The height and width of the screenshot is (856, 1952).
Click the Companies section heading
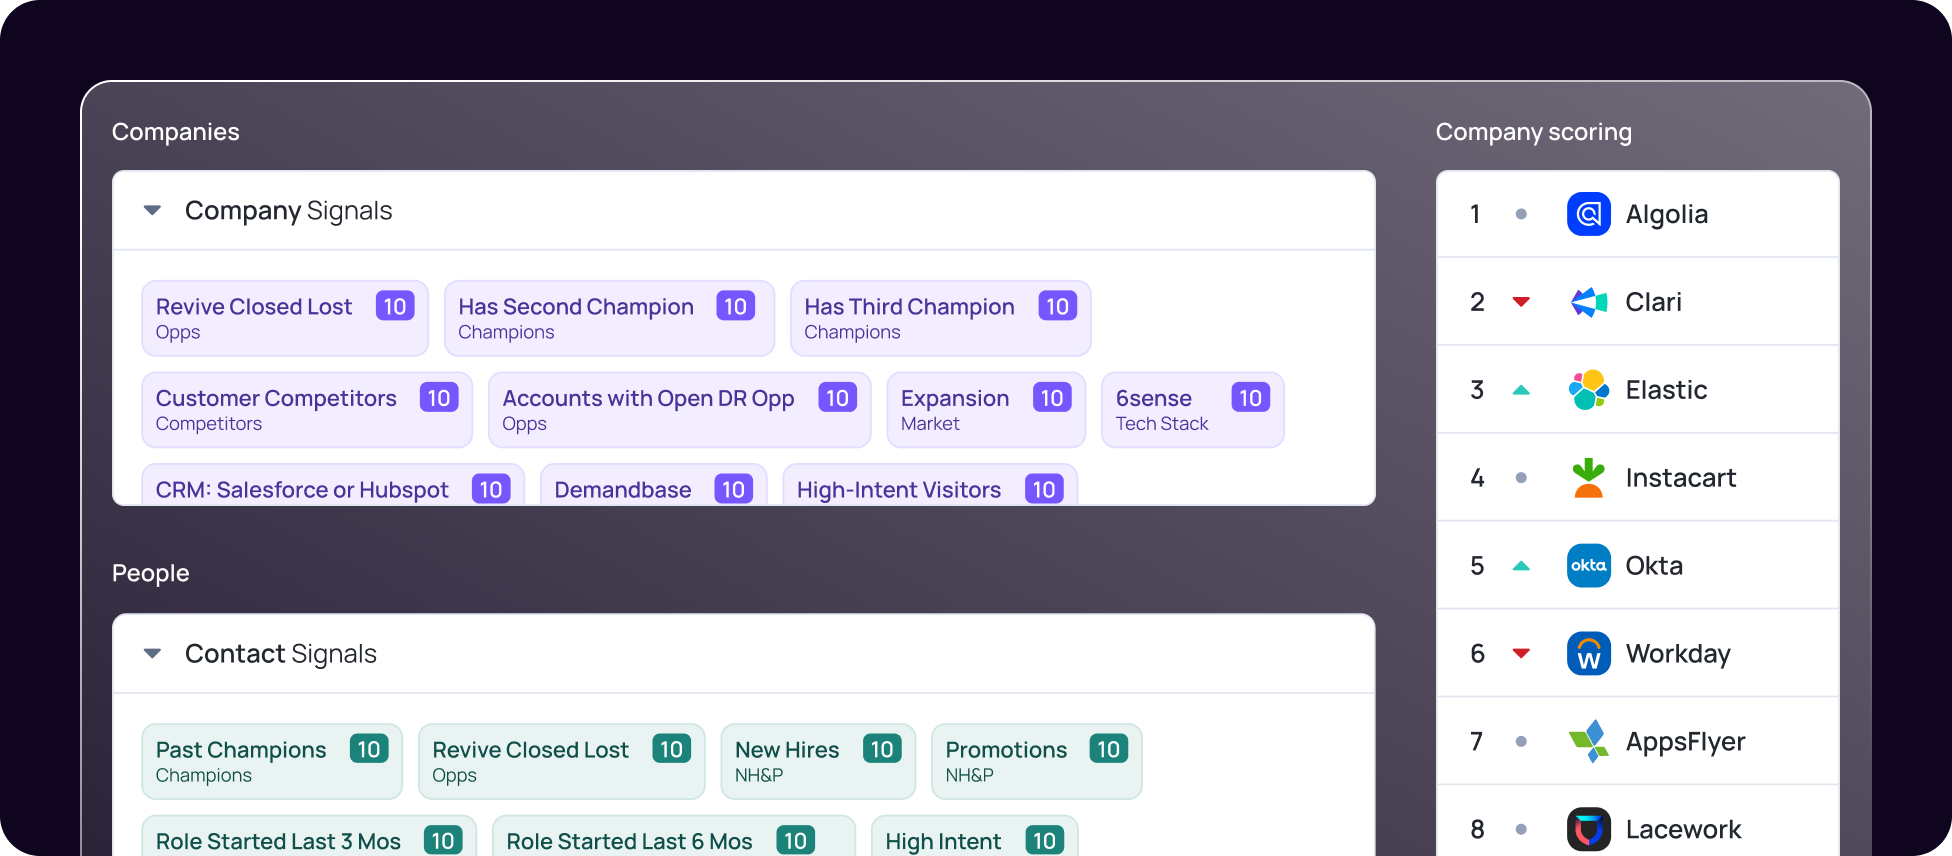[x=175, y=132]
